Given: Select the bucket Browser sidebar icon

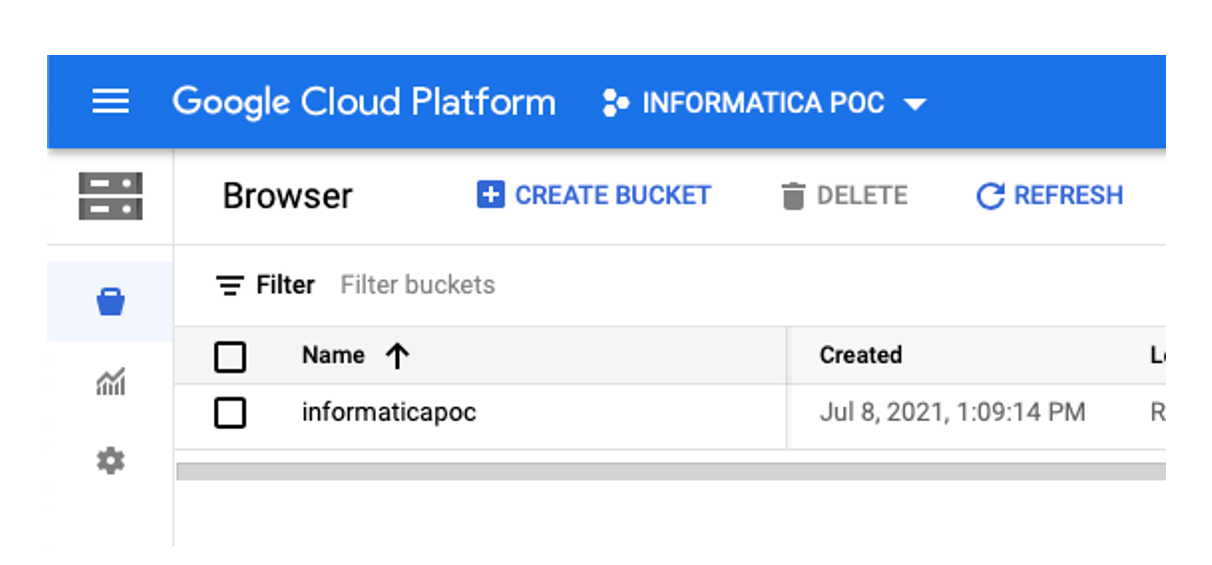Looking at the screenshot, I should click(x=110, y=301).
